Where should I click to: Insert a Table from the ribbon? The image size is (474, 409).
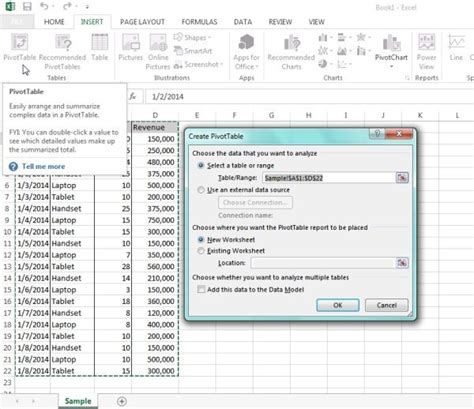tap(100, 48)
